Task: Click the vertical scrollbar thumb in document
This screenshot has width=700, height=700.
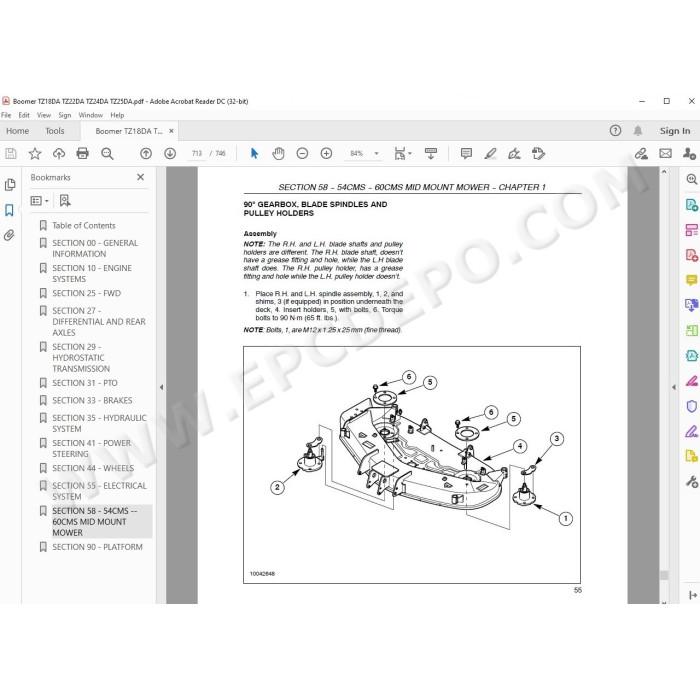Action: pyautogui.click(x=664, y=575)
